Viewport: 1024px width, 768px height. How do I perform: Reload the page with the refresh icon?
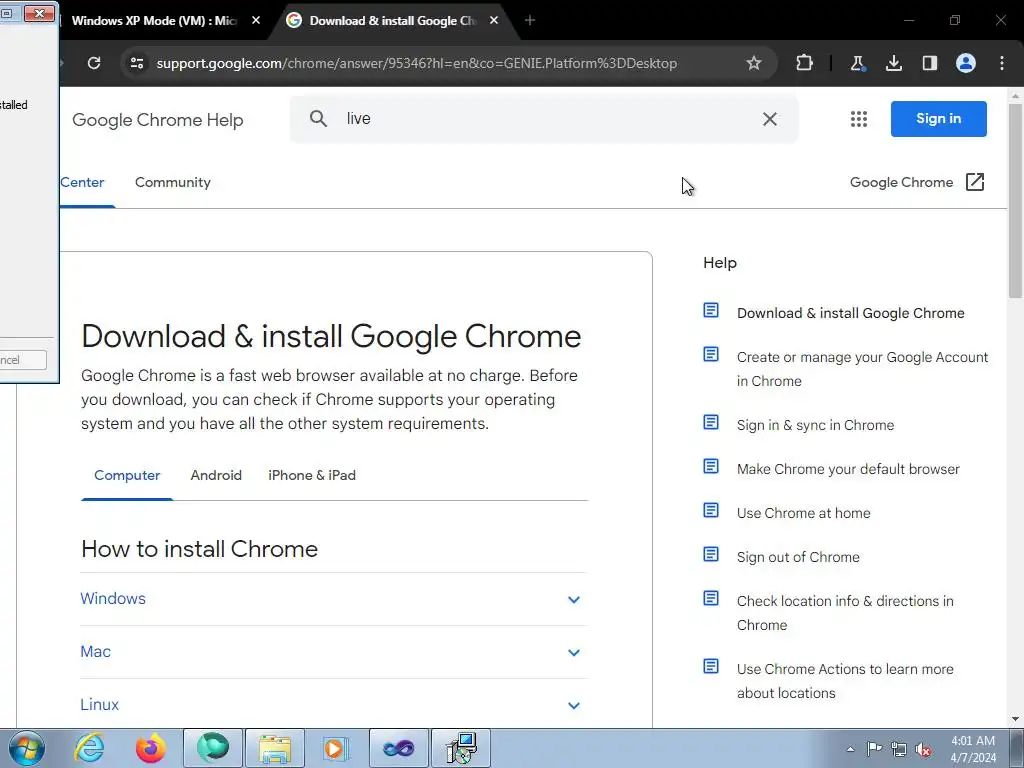[x=94, y=63]
